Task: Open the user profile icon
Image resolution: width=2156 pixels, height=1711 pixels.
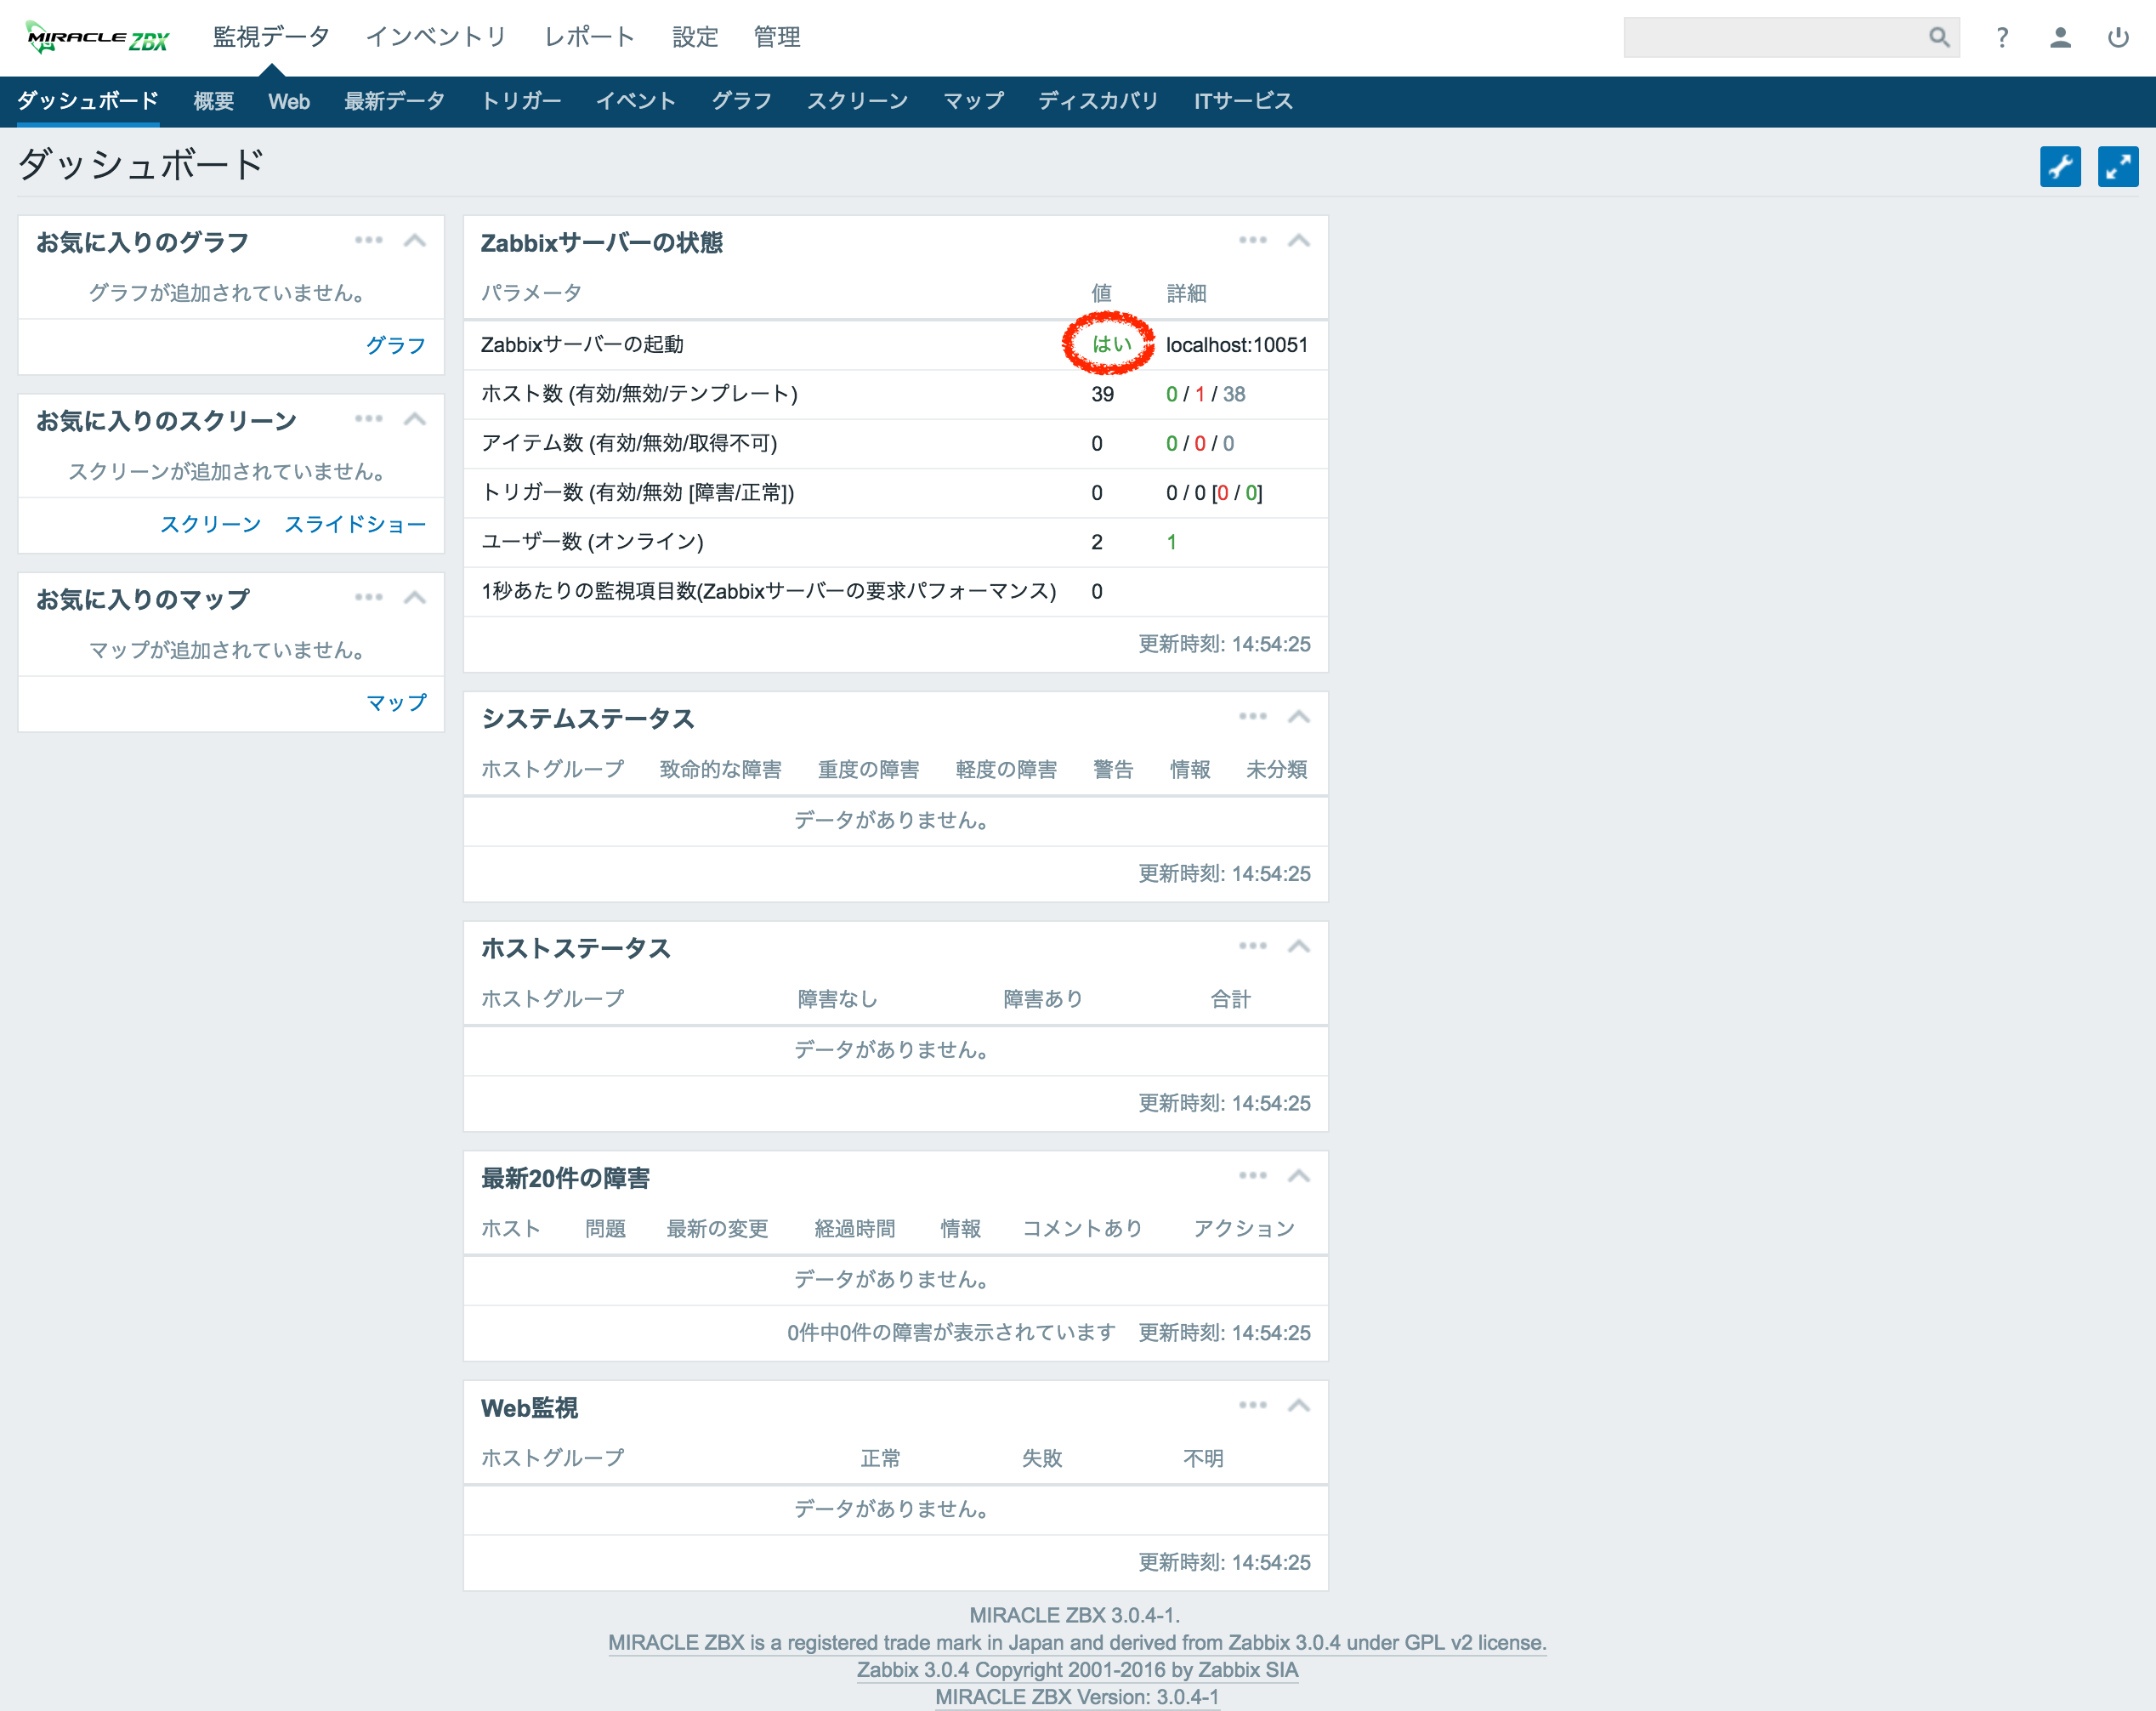Action: coord(2060,37)
